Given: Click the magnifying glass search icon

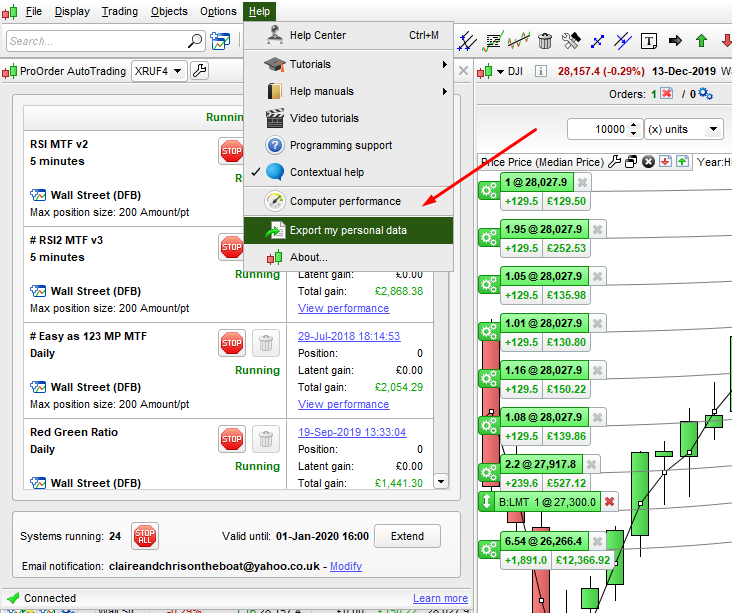Looking at the screenshot, I should click(x=195, y=41).
